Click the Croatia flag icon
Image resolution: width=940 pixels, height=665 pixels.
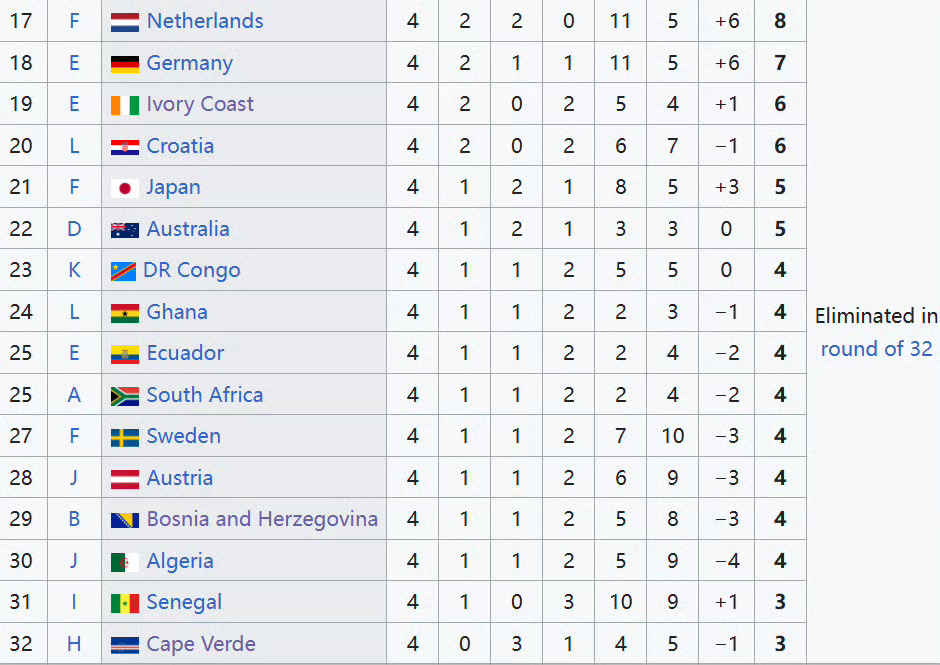pyautogui.click(x=125, y=146)
